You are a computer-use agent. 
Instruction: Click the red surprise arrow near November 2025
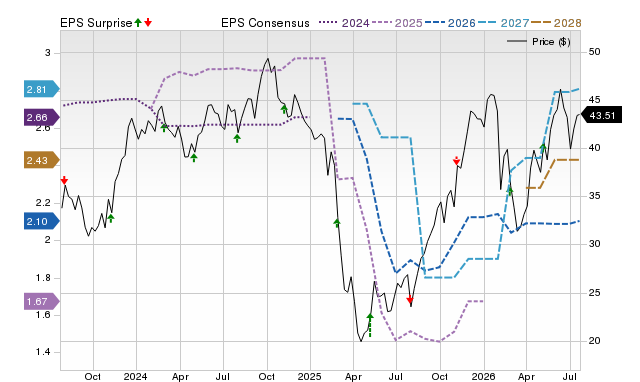point(456,161)
